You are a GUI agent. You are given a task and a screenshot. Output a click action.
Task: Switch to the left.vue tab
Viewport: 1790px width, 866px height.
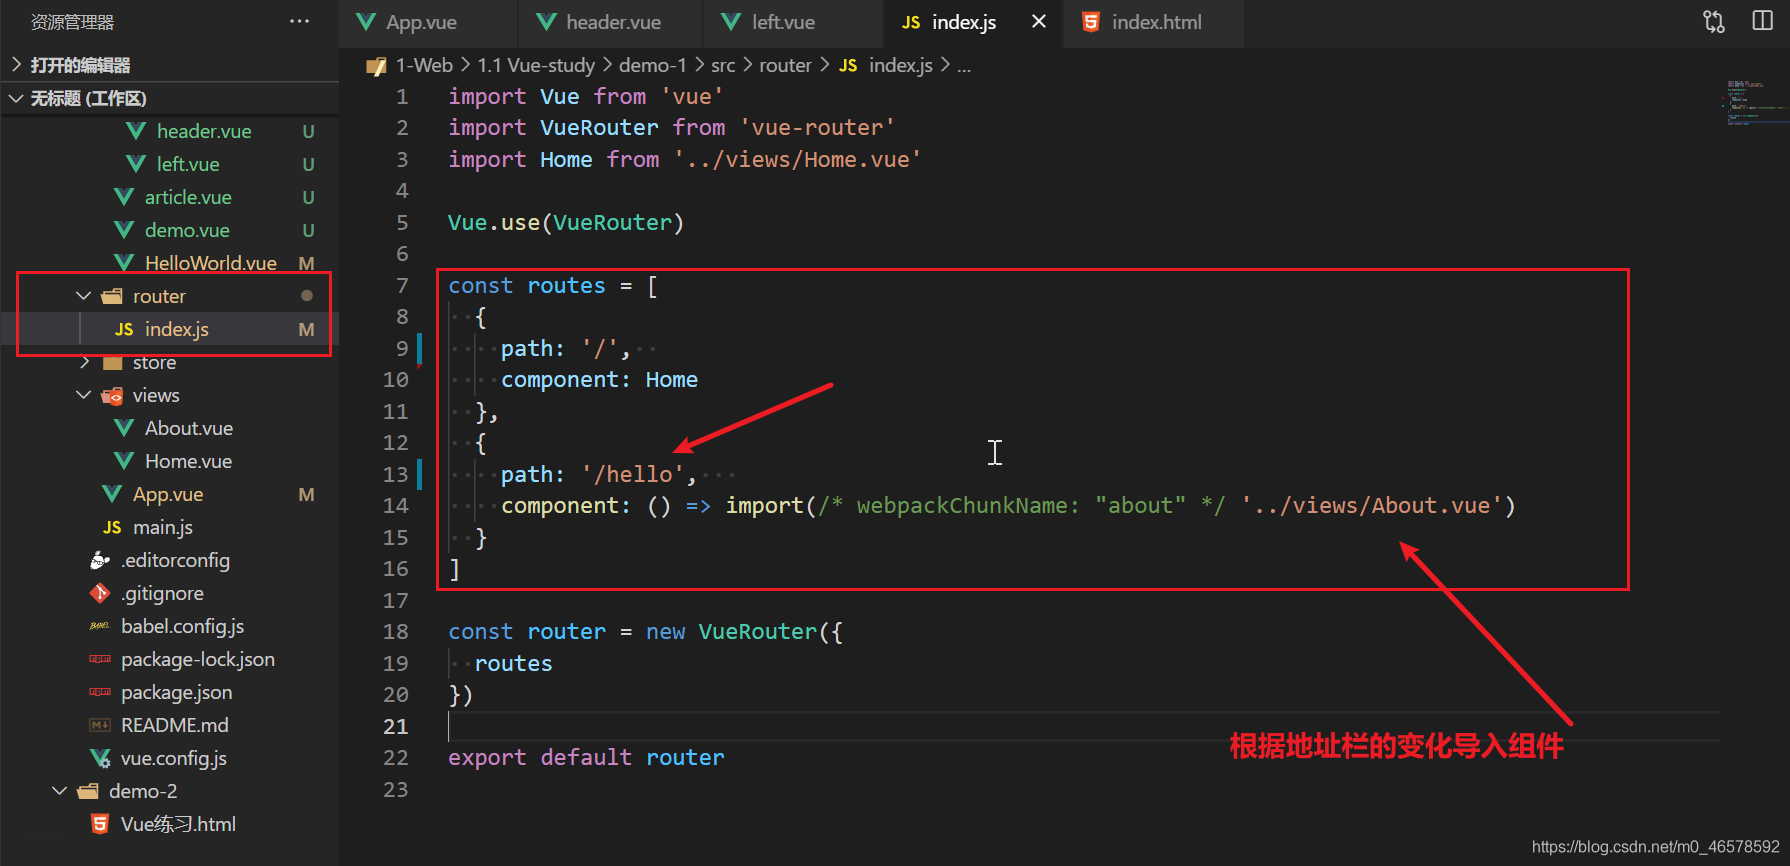point(794,22)
